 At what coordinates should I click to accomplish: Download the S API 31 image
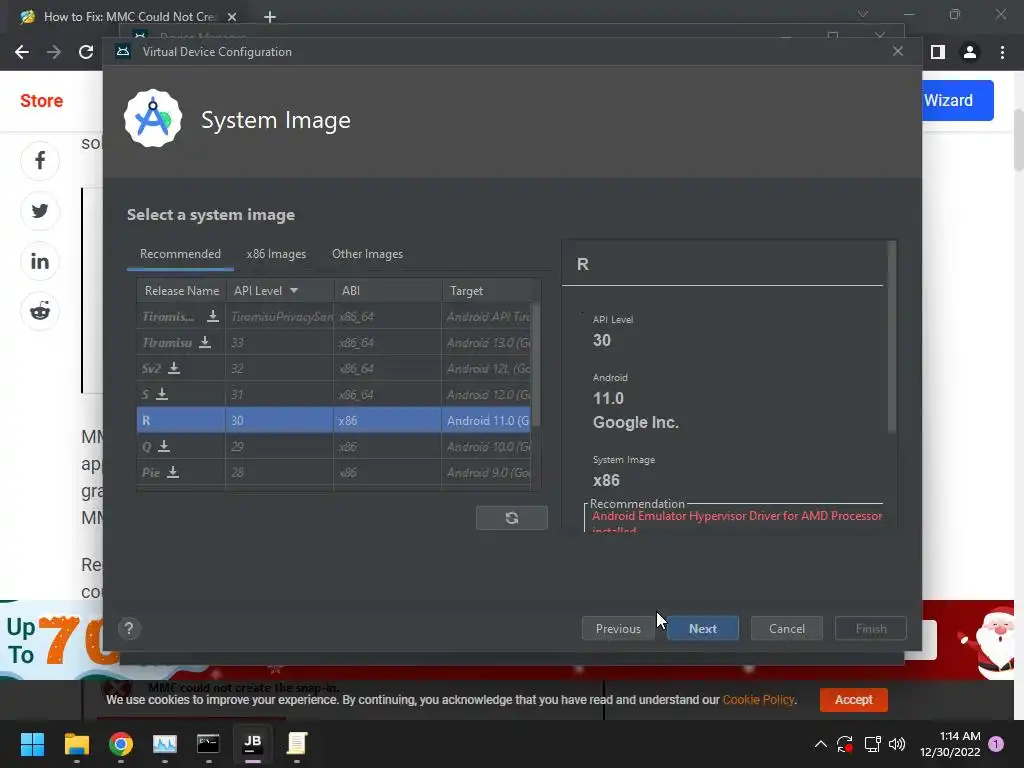click(x=163, y=394)
